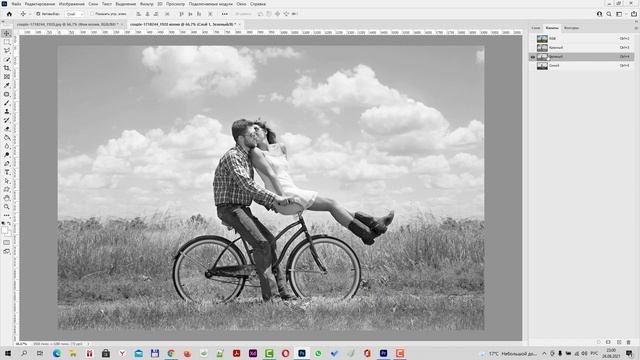
Task: Select the Eyedropper tool
Action: click(x=7, y=85)
